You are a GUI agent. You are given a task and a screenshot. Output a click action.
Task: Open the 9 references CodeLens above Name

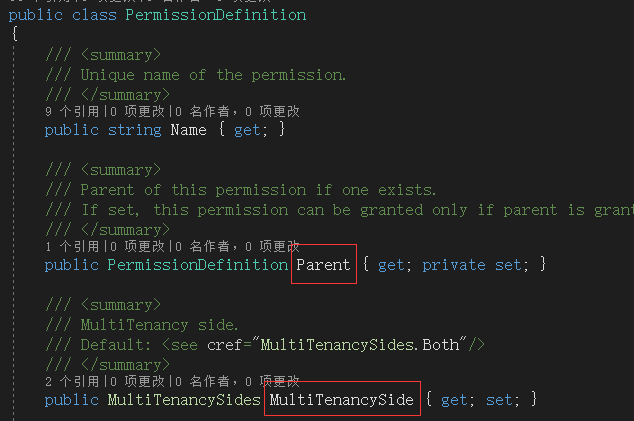coord(72,111)
